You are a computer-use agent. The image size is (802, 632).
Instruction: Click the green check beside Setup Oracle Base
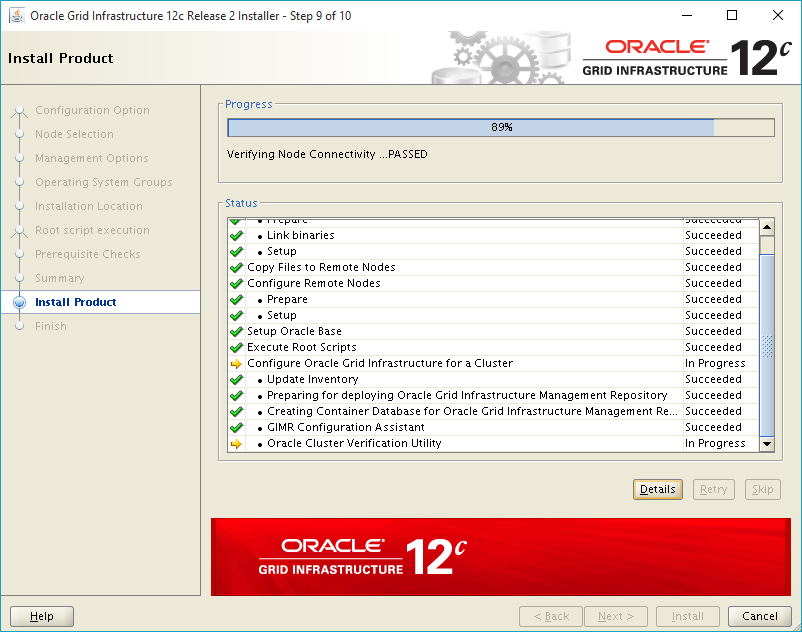point(236,331)
